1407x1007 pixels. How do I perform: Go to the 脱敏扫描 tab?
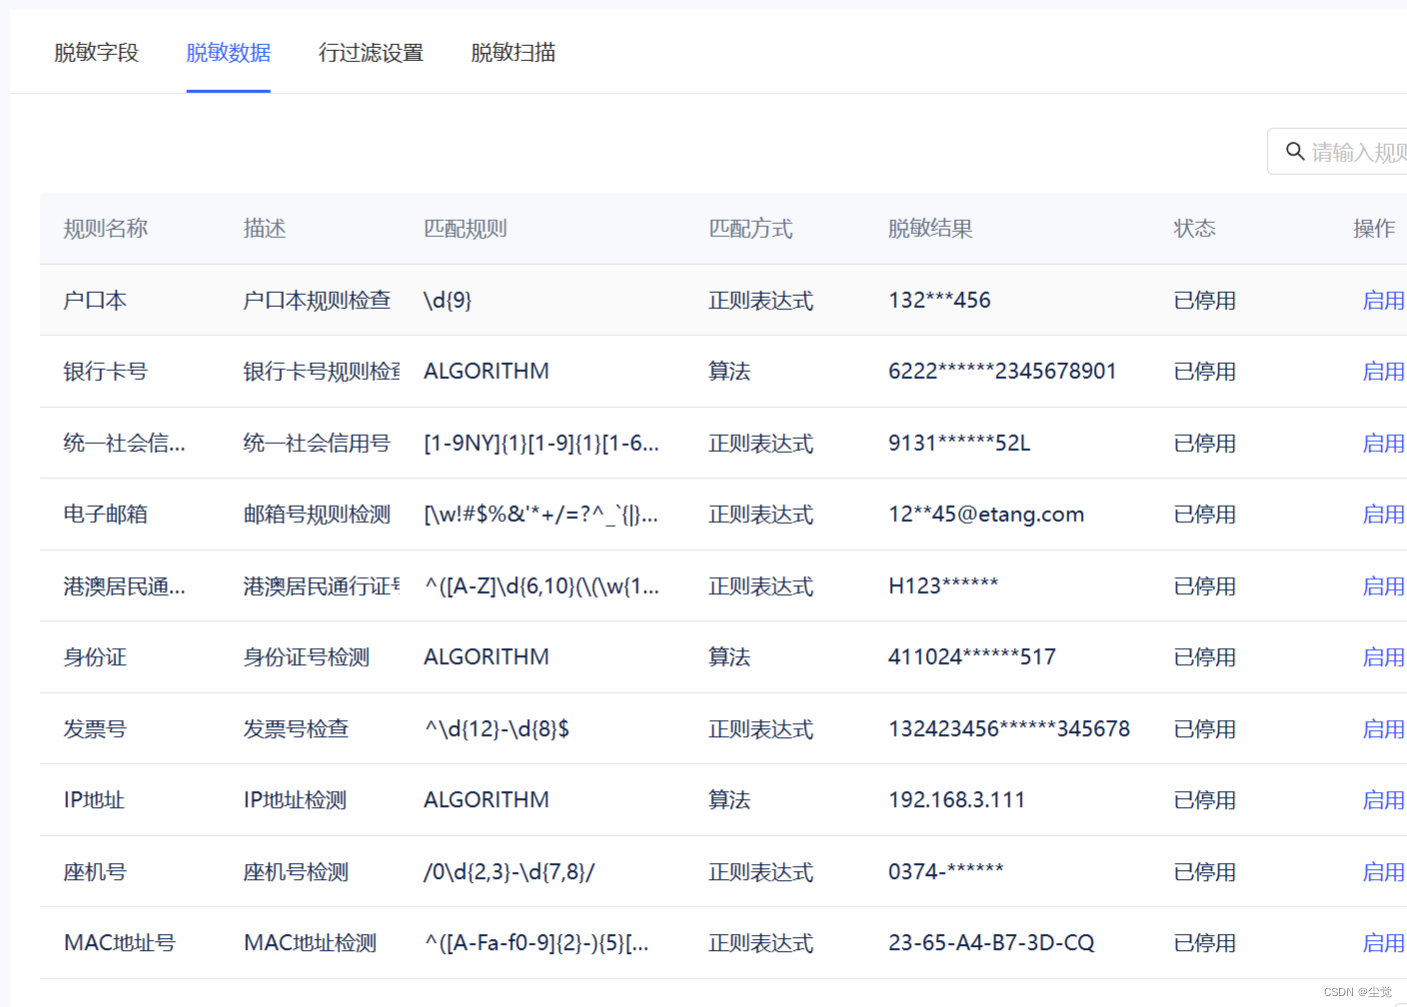(513, 53)
